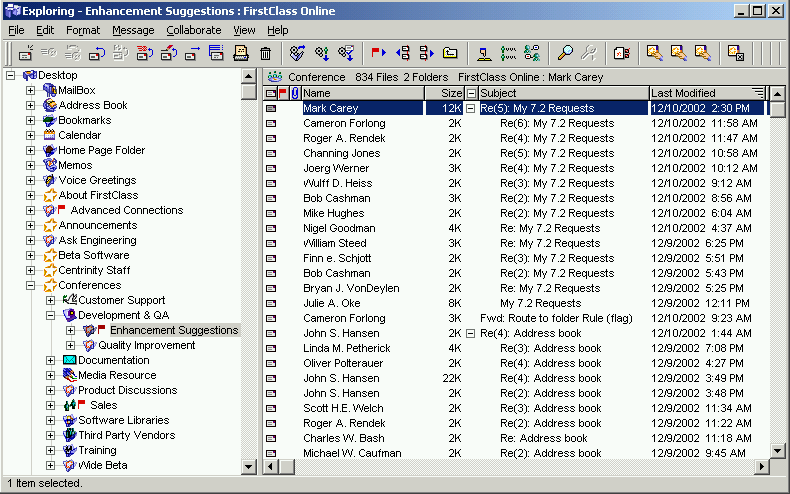The image size is (790, 494).
Task: Collapse the Development & QA node
Action: [50, 316]
